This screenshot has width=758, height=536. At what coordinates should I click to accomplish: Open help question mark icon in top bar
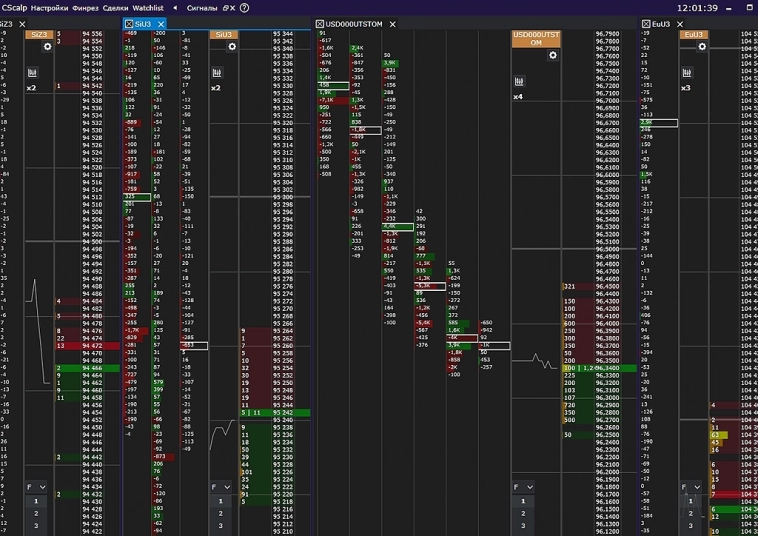click(244, 7)
